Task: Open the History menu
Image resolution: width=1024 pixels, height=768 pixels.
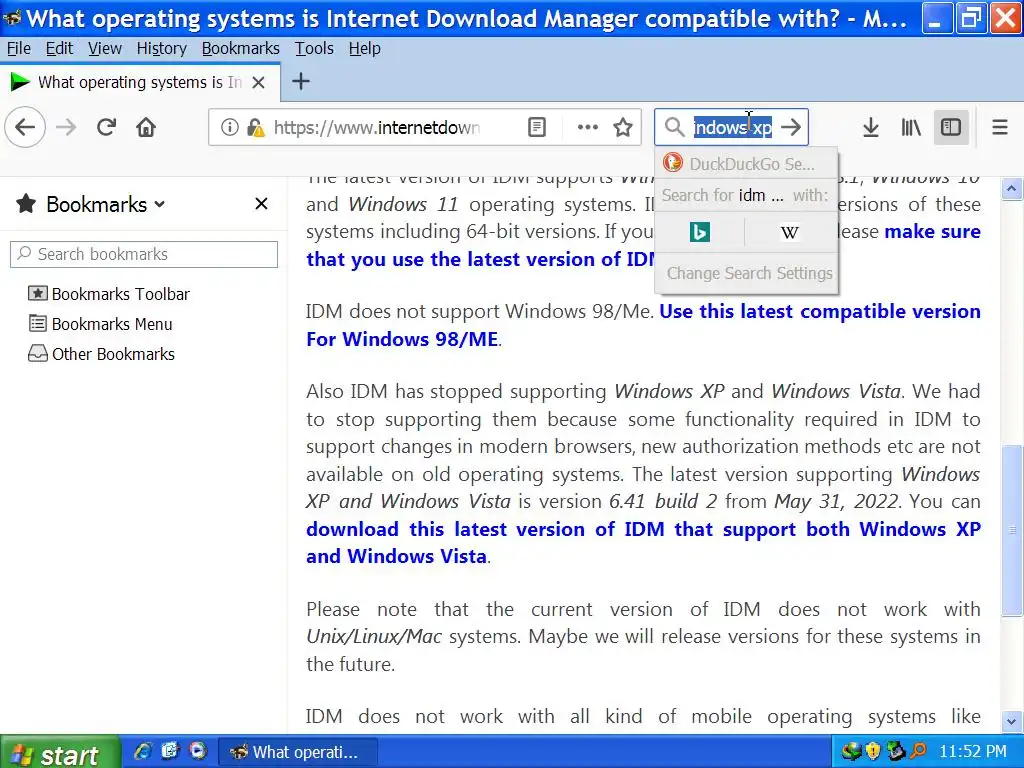Action: (x=161, y=48)
